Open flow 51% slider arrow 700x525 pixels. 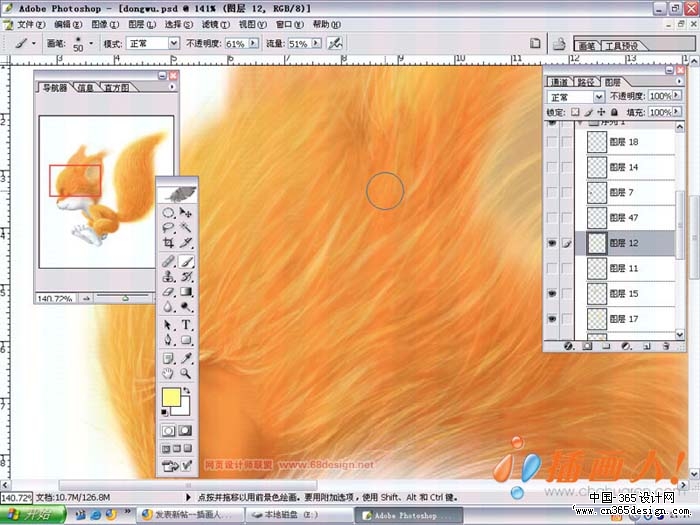coord(316,43)
